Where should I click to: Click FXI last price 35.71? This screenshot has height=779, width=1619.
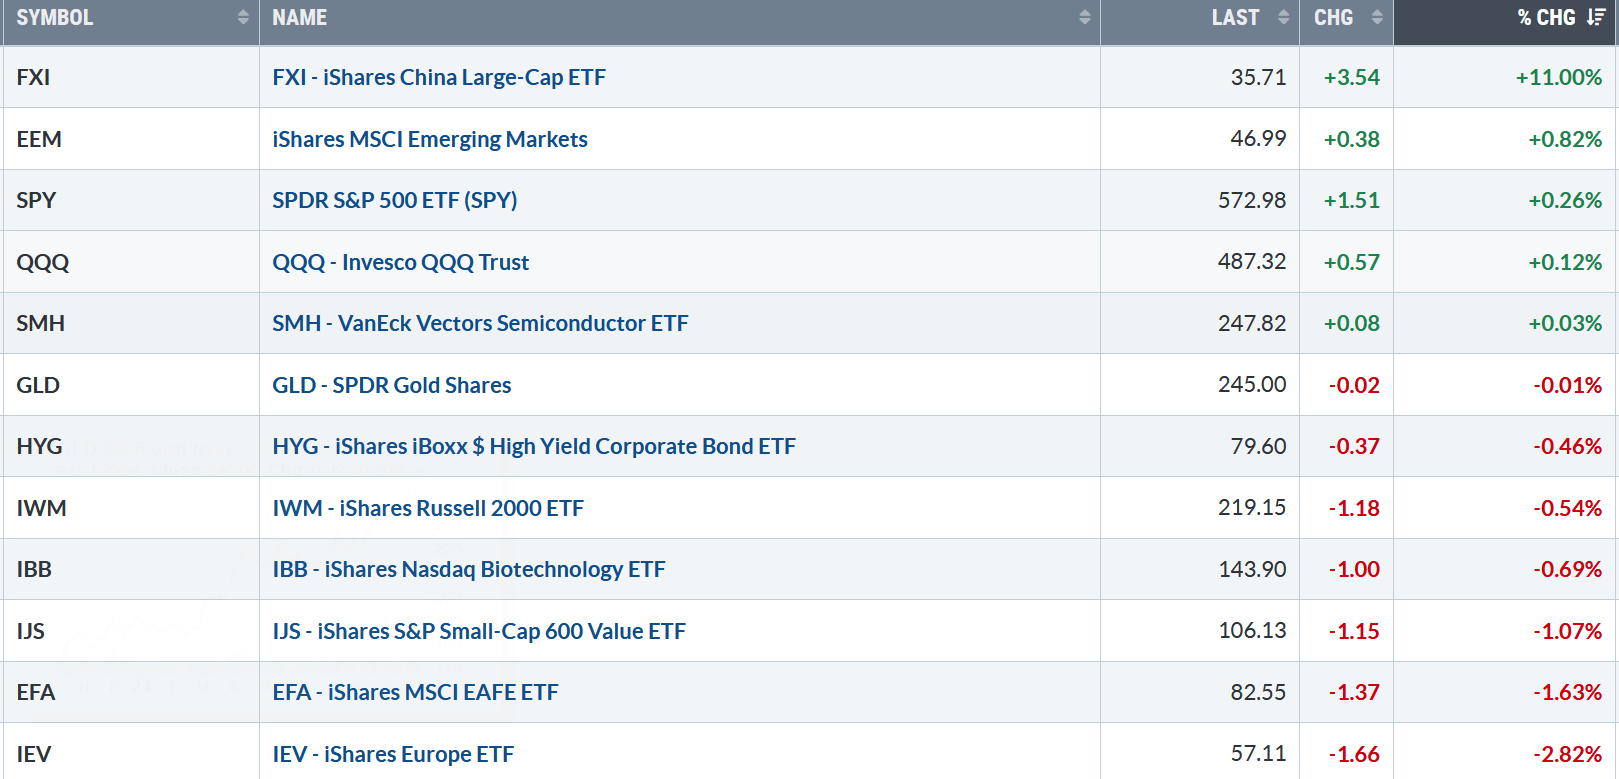pos(1258,77)
